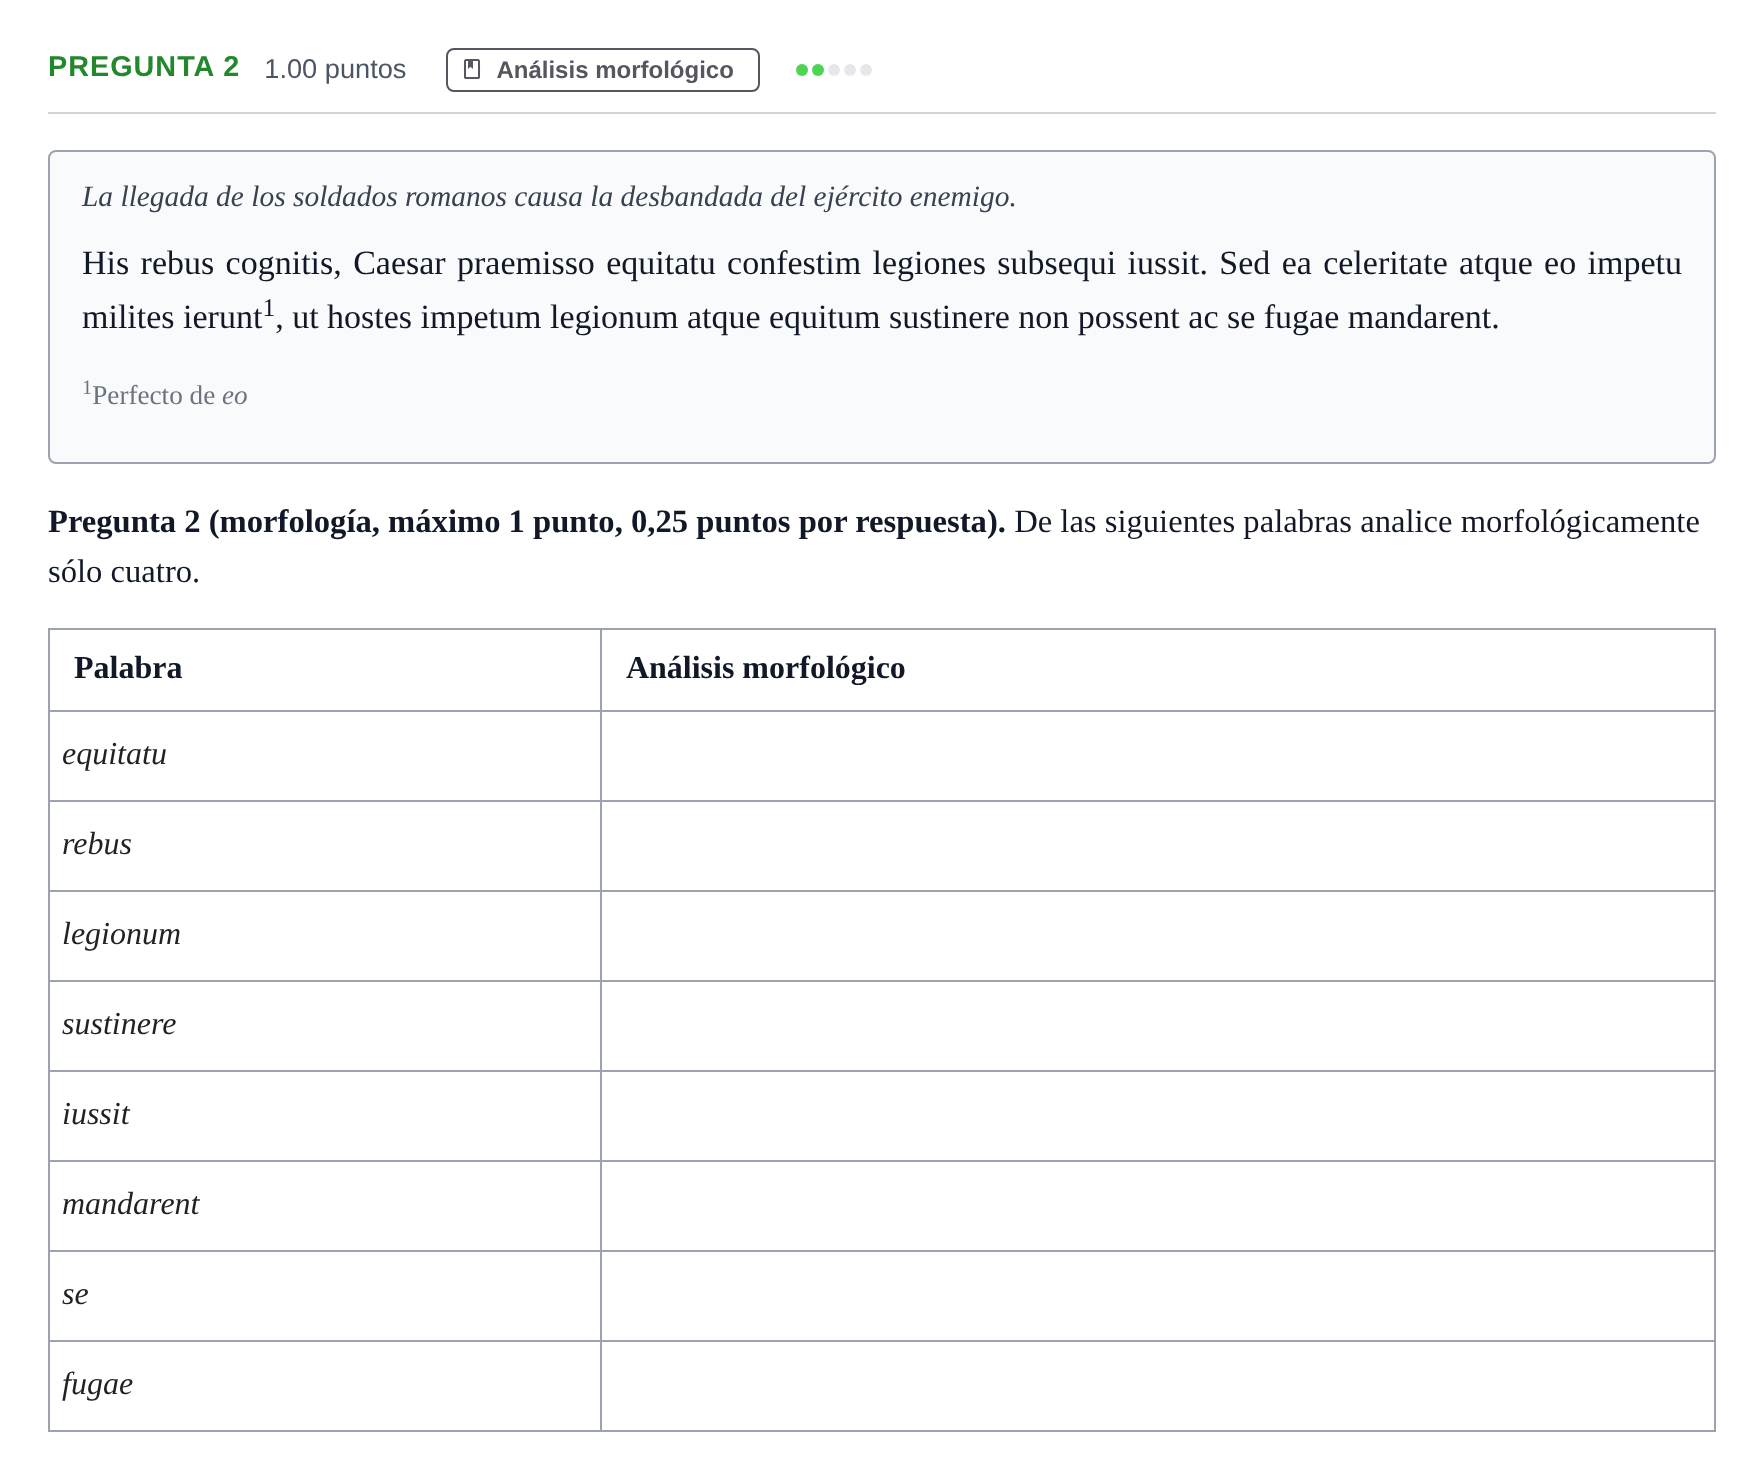Select the word sustinere in the table
This screenshot has height=1482, width=1764.
click(119, 1024)
